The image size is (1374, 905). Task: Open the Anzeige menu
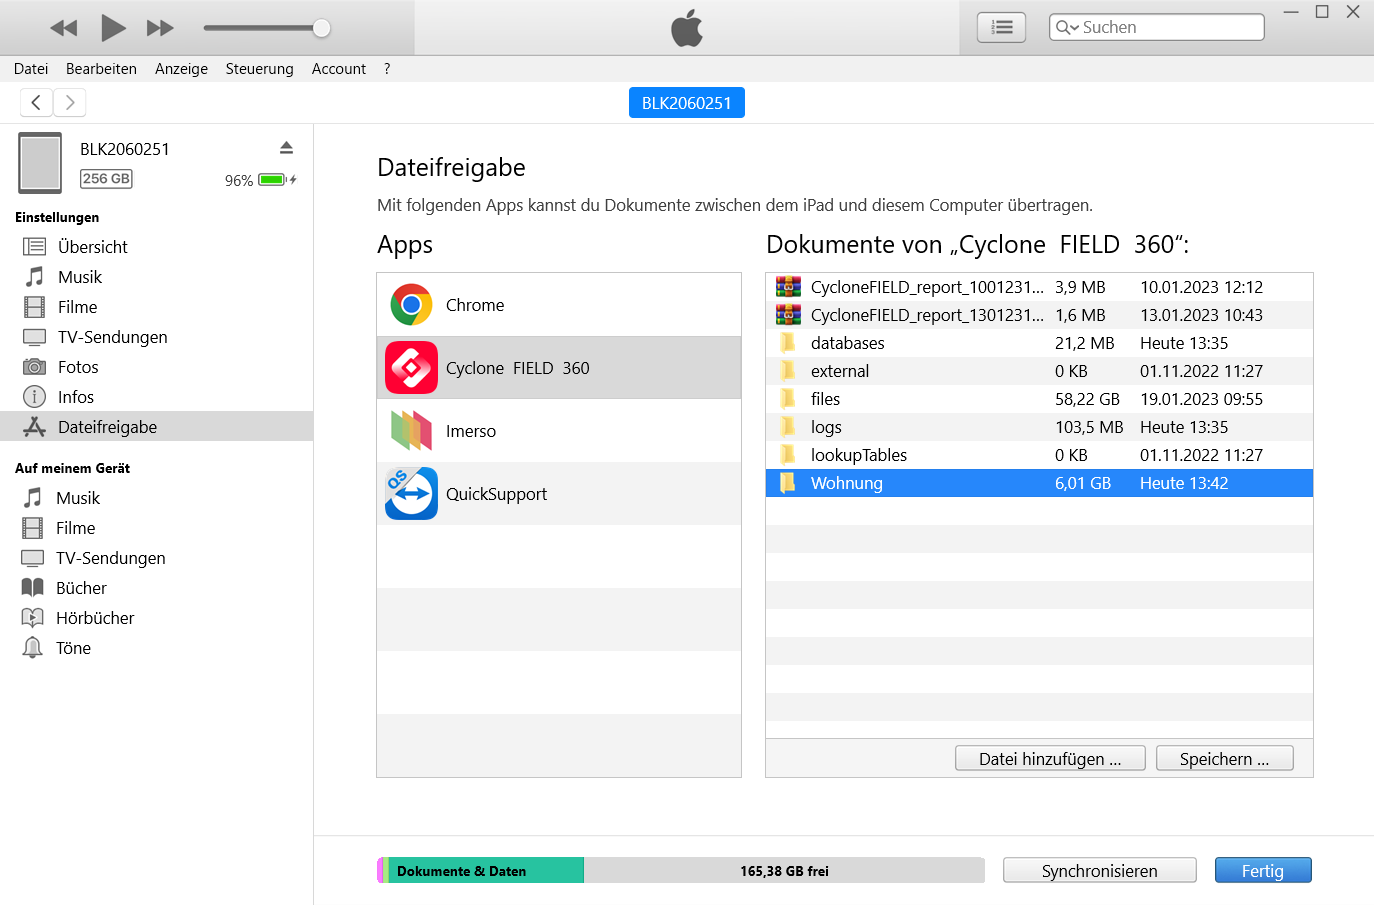point(181,69)
